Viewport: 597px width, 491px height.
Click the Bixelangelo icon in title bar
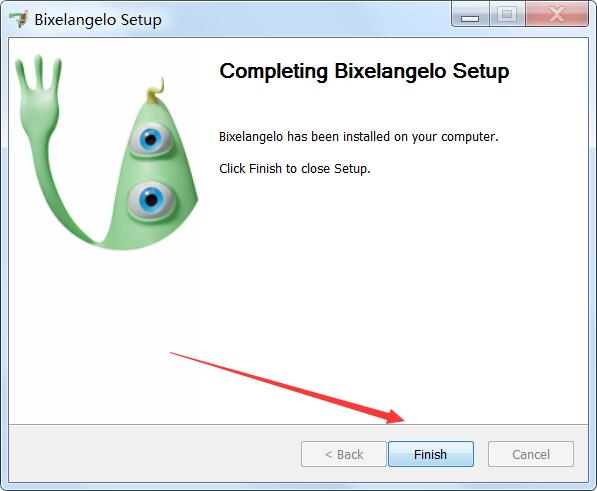click(x=19, y=19)
